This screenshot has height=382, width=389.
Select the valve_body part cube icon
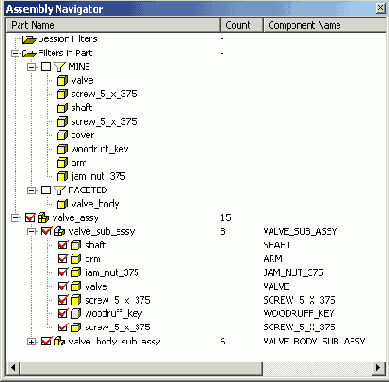62,204
